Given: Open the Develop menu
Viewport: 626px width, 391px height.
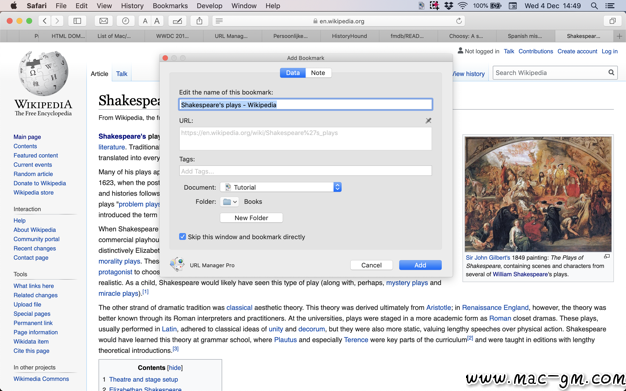Looking at the screenshot, I should (x=209, y=6).
